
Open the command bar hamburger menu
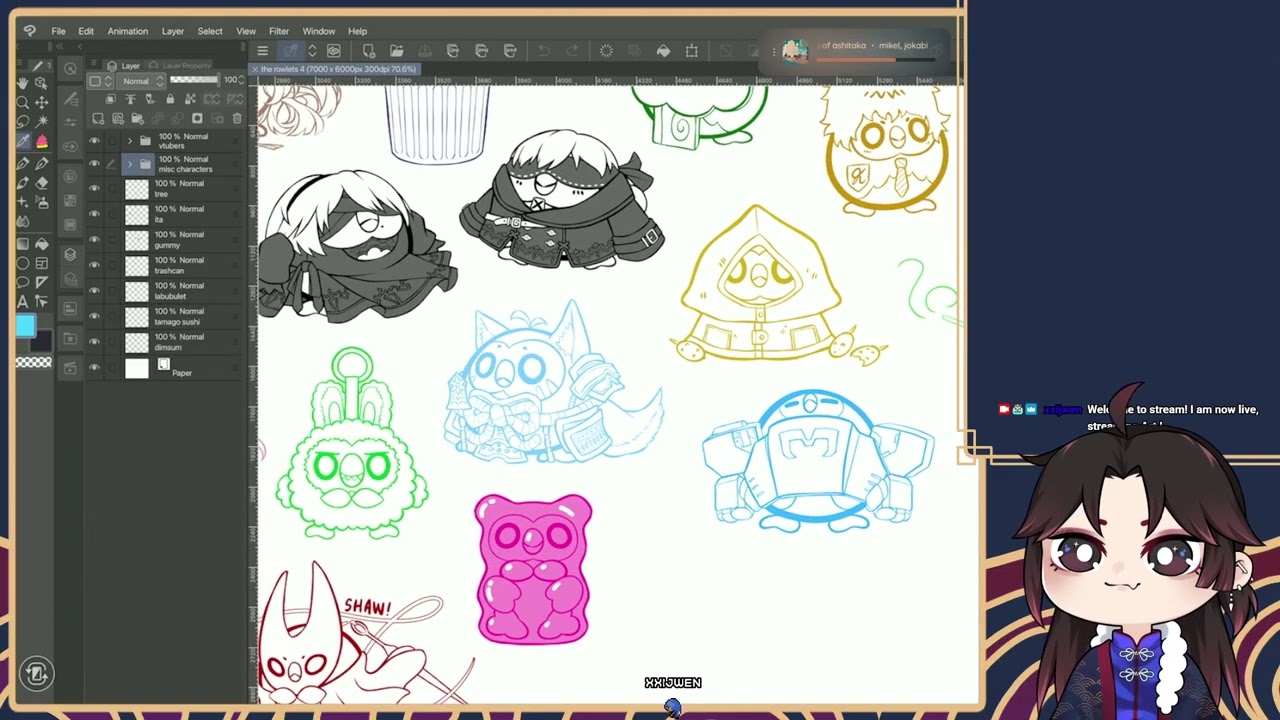point(262,51)
